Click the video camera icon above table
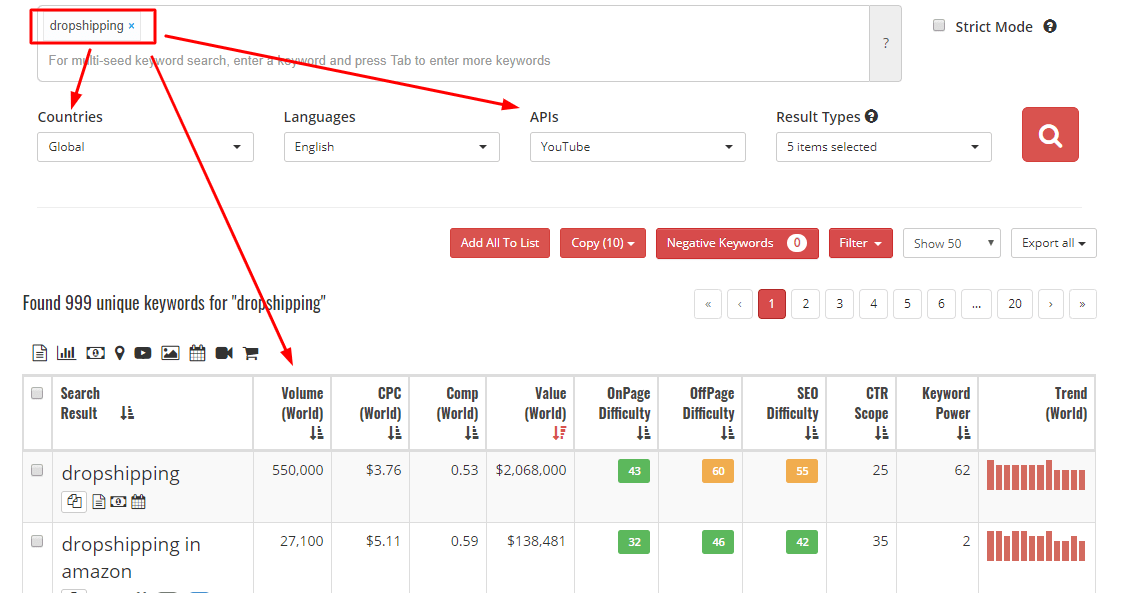The width and height of the screenshot is (1121, 593). tap(223, 353)
